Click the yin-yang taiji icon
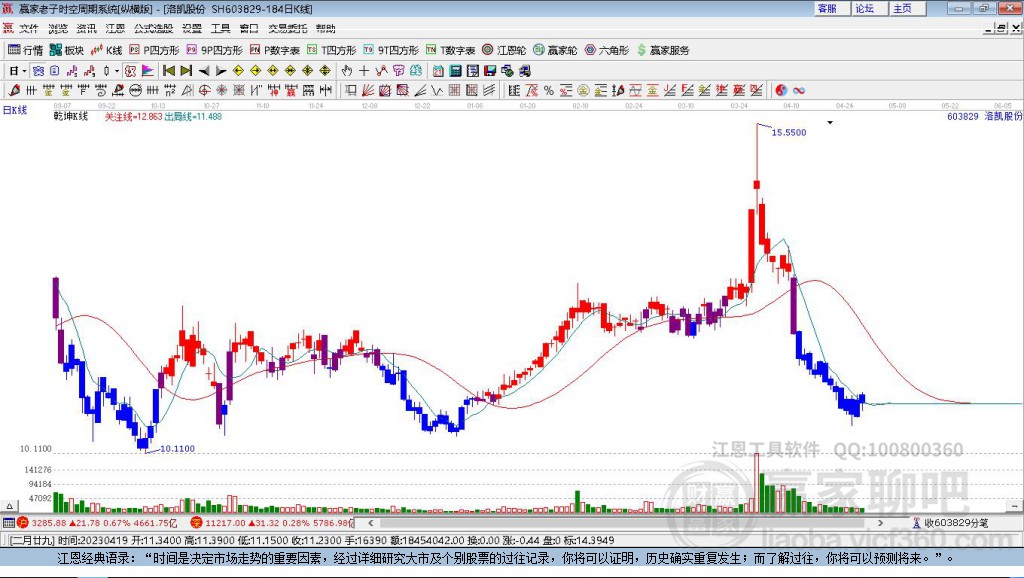 coord(781,90)
